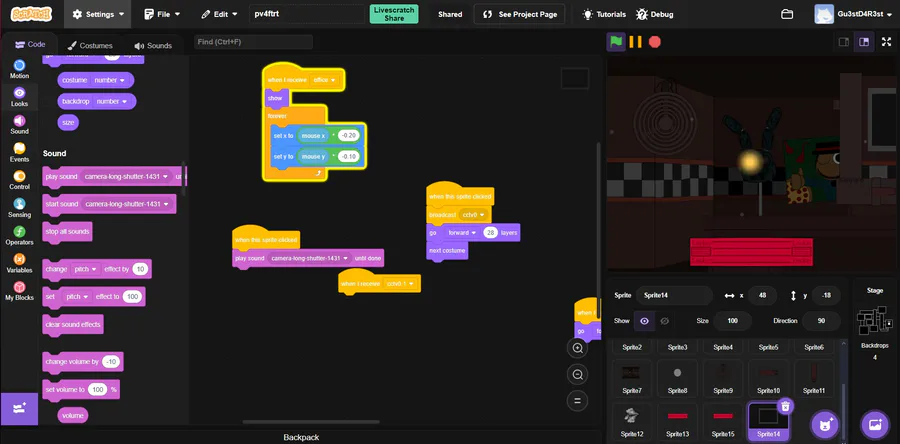Viewport: 900px width, 444px height.
Task: Switch to the Code tab
Action: [30, 45]
